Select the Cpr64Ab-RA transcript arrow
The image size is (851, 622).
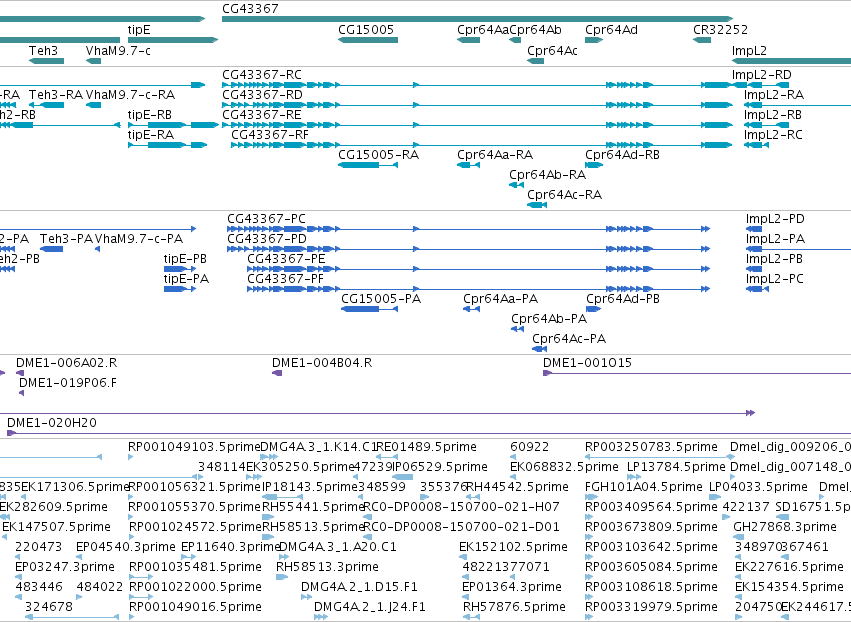point(516,185)
